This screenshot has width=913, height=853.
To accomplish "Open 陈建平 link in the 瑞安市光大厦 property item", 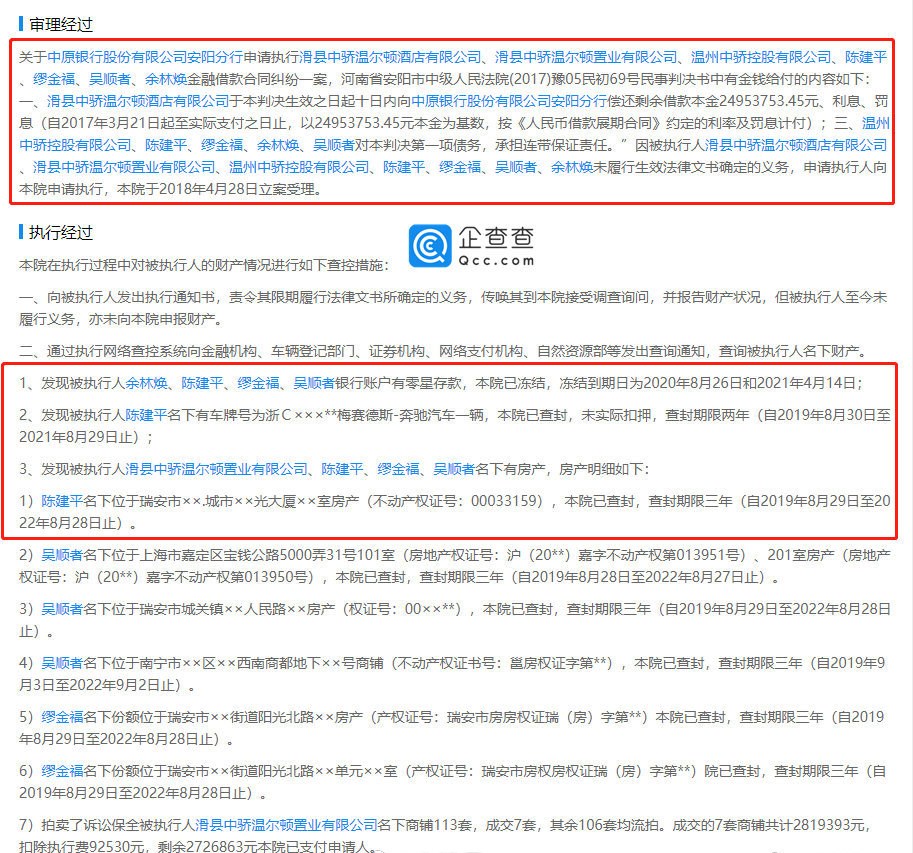I will pos(62,501).
